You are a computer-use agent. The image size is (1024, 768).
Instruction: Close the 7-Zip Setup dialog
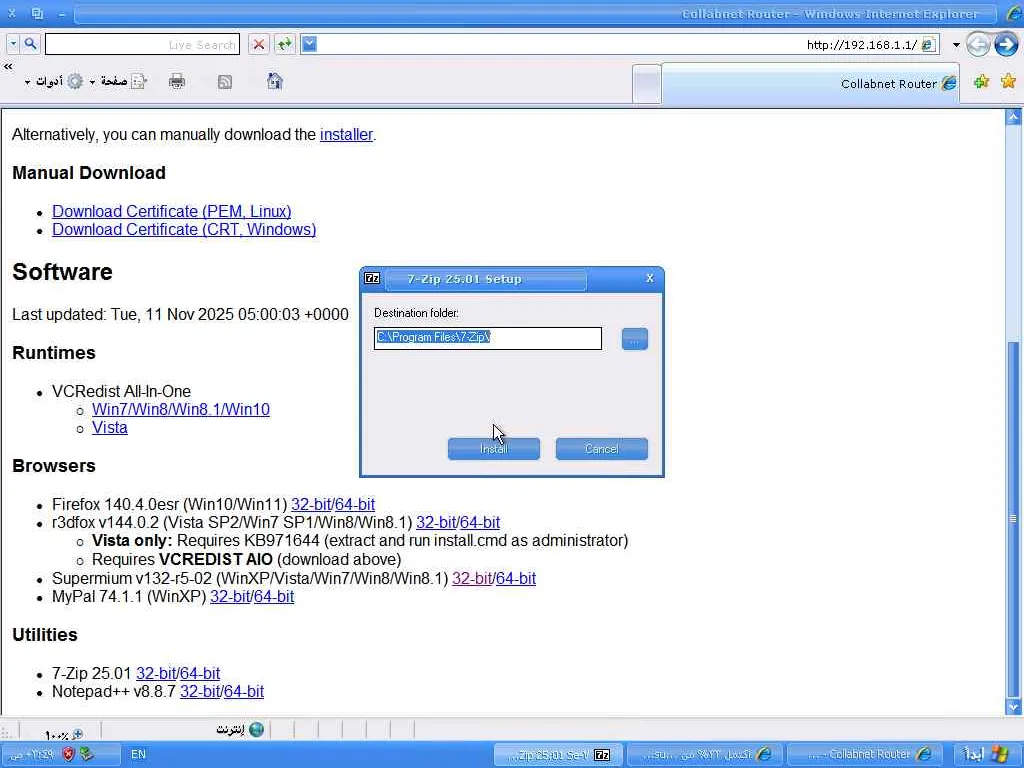pyautogui.click(x=649, y=278)
